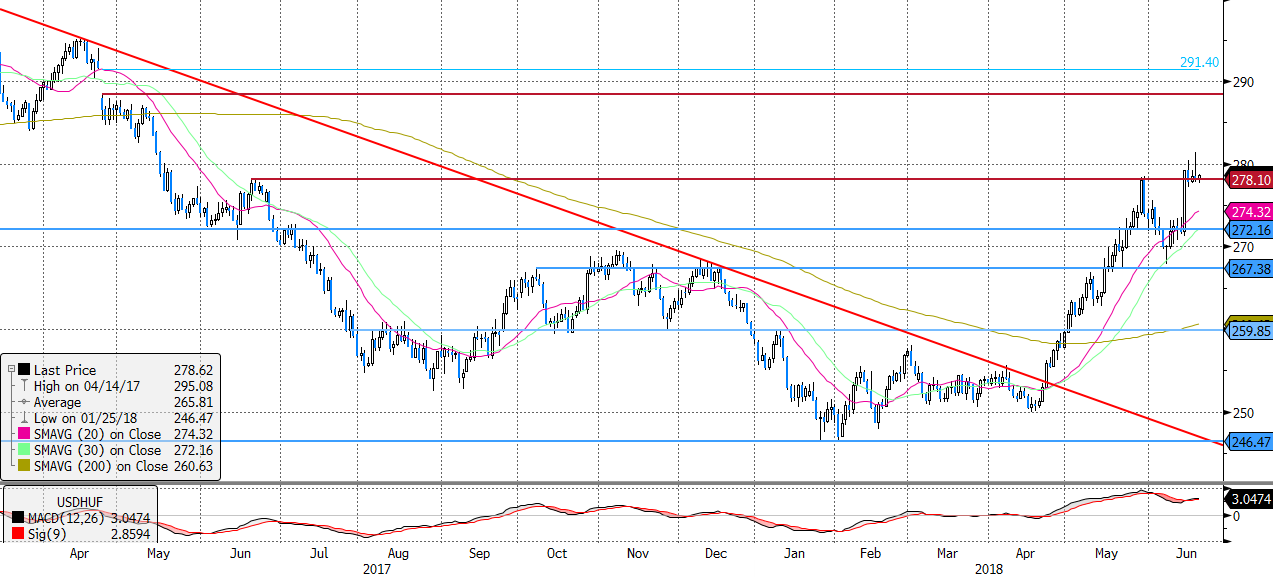Click the Average marker icon in legend
1273x578 pixels.
(23, 402)
